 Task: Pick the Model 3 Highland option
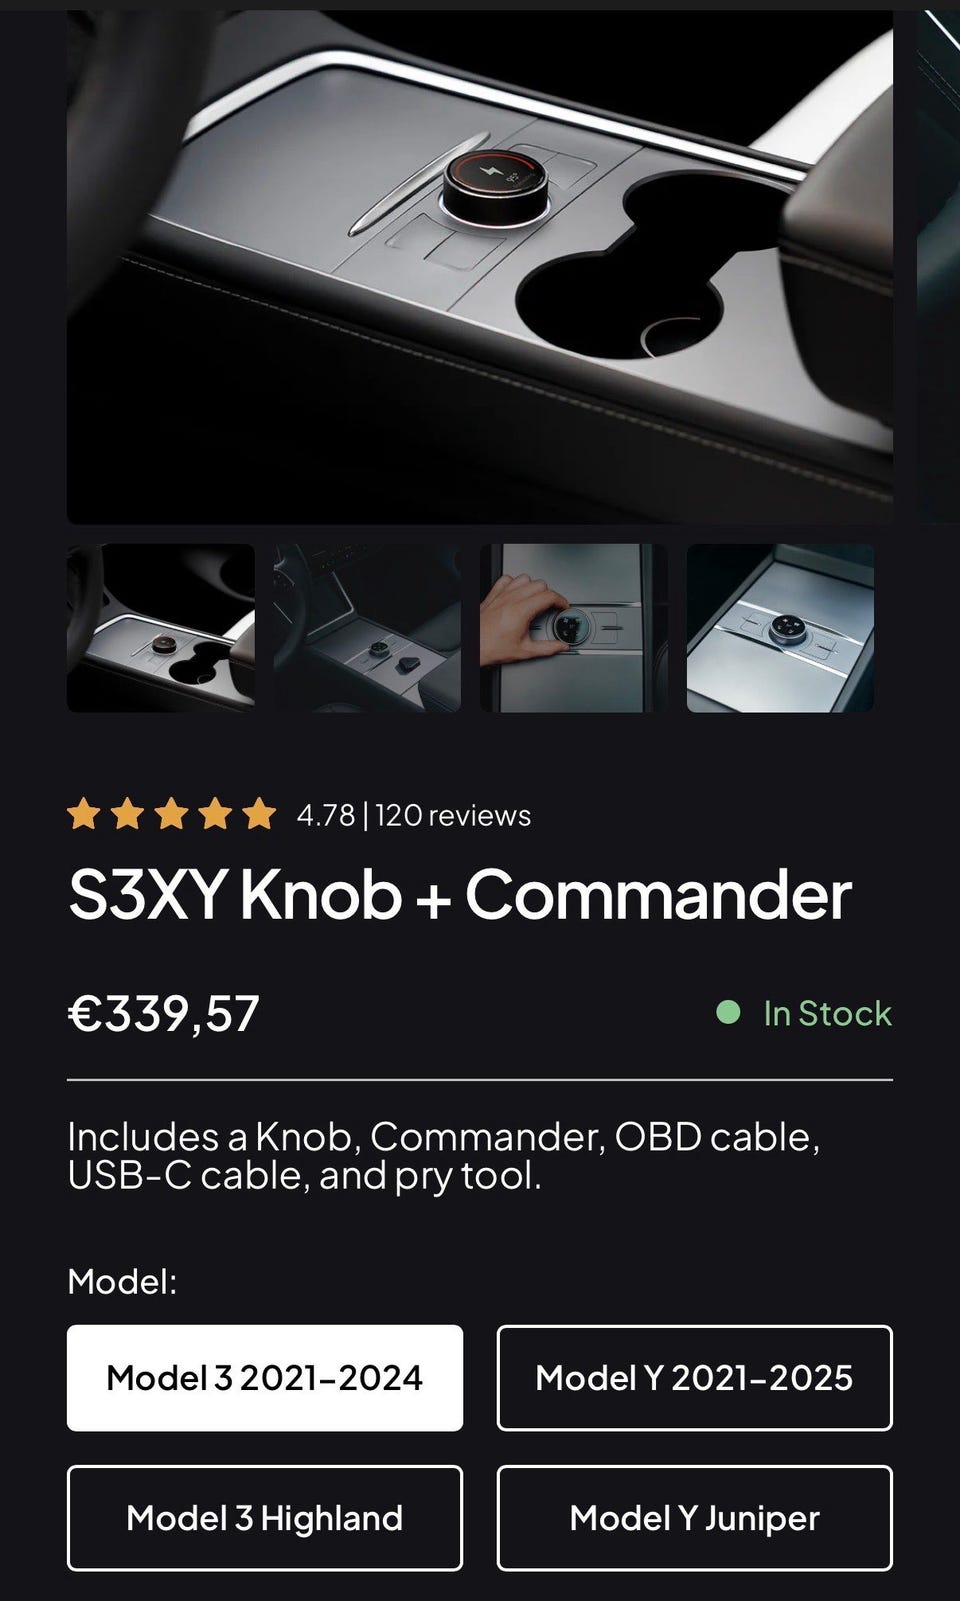tap(265, 1518)
